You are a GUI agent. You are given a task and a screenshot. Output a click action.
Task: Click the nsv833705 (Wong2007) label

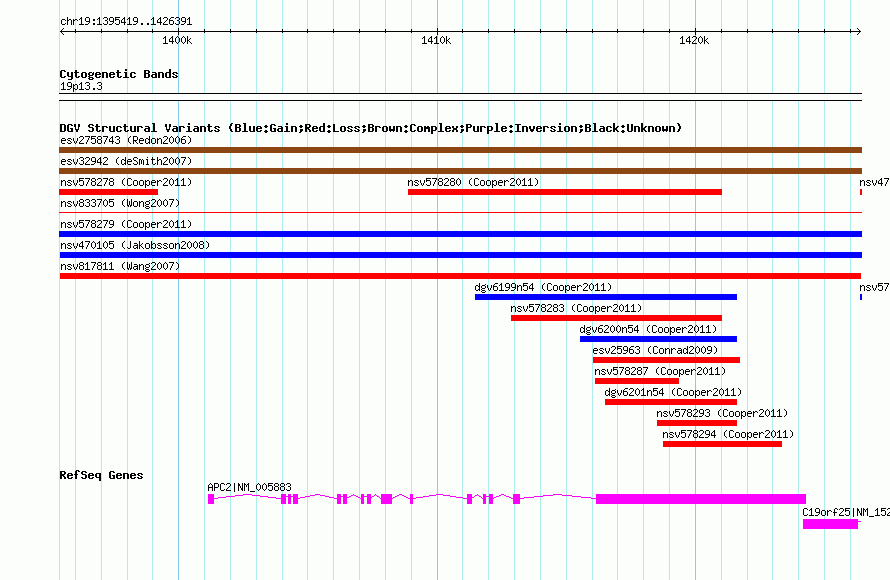point(120,203)
